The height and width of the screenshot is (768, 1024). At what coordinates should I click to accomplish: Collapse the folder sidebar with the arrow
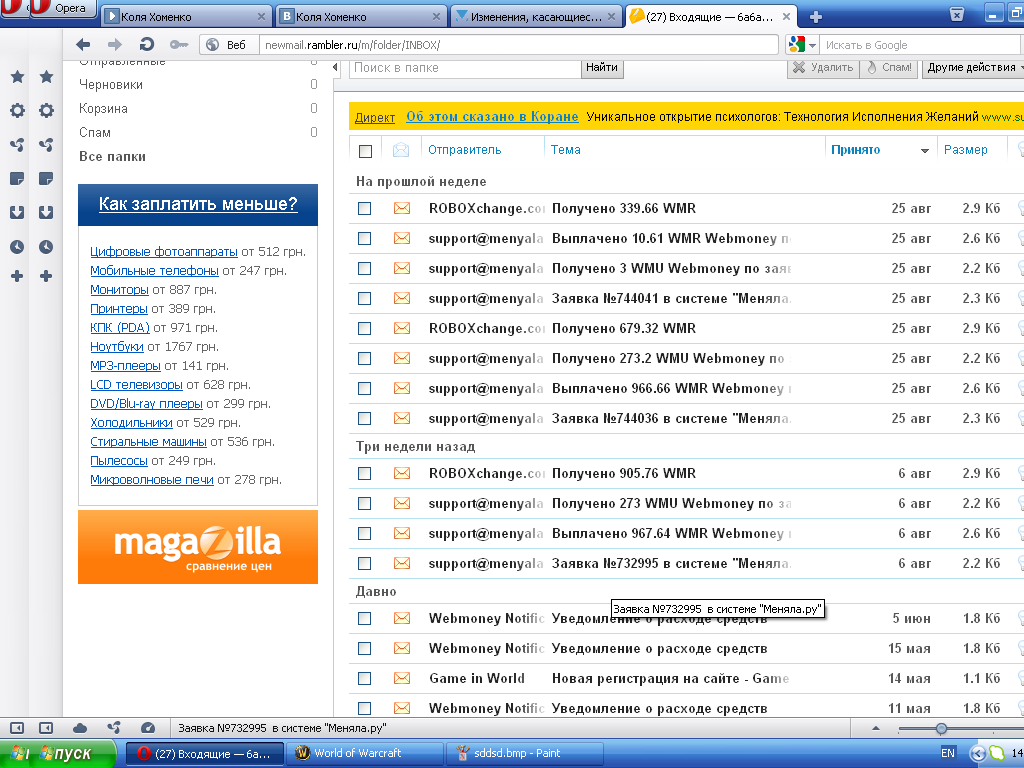click(336, 67)
